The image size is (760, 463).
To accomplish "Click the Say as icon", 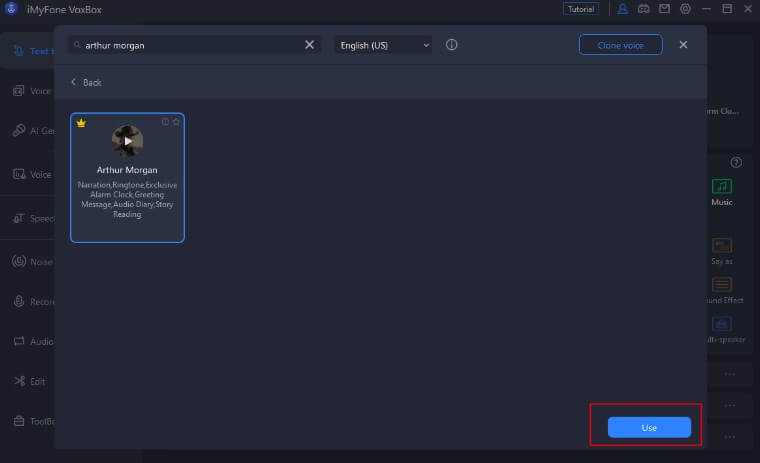I will 722,245.
